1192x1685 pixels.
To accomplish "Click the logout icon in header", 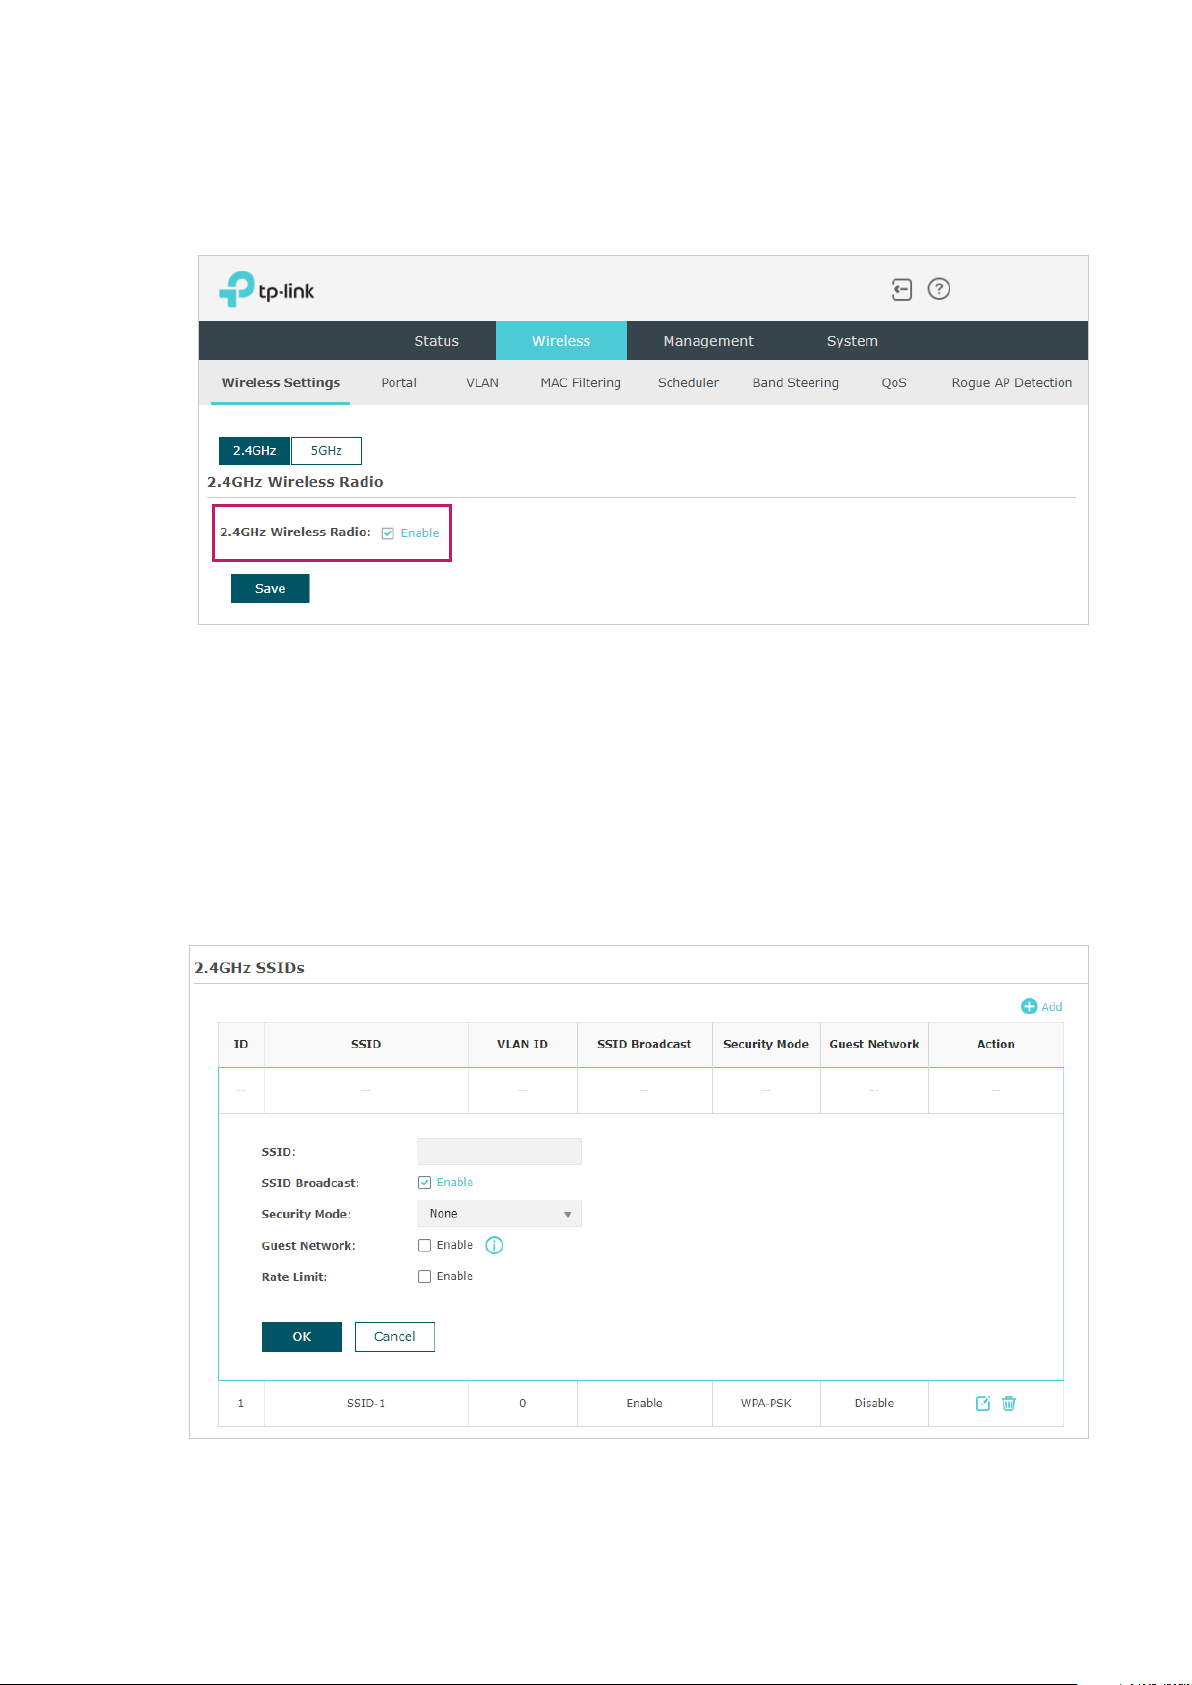I will pos(902,290).
